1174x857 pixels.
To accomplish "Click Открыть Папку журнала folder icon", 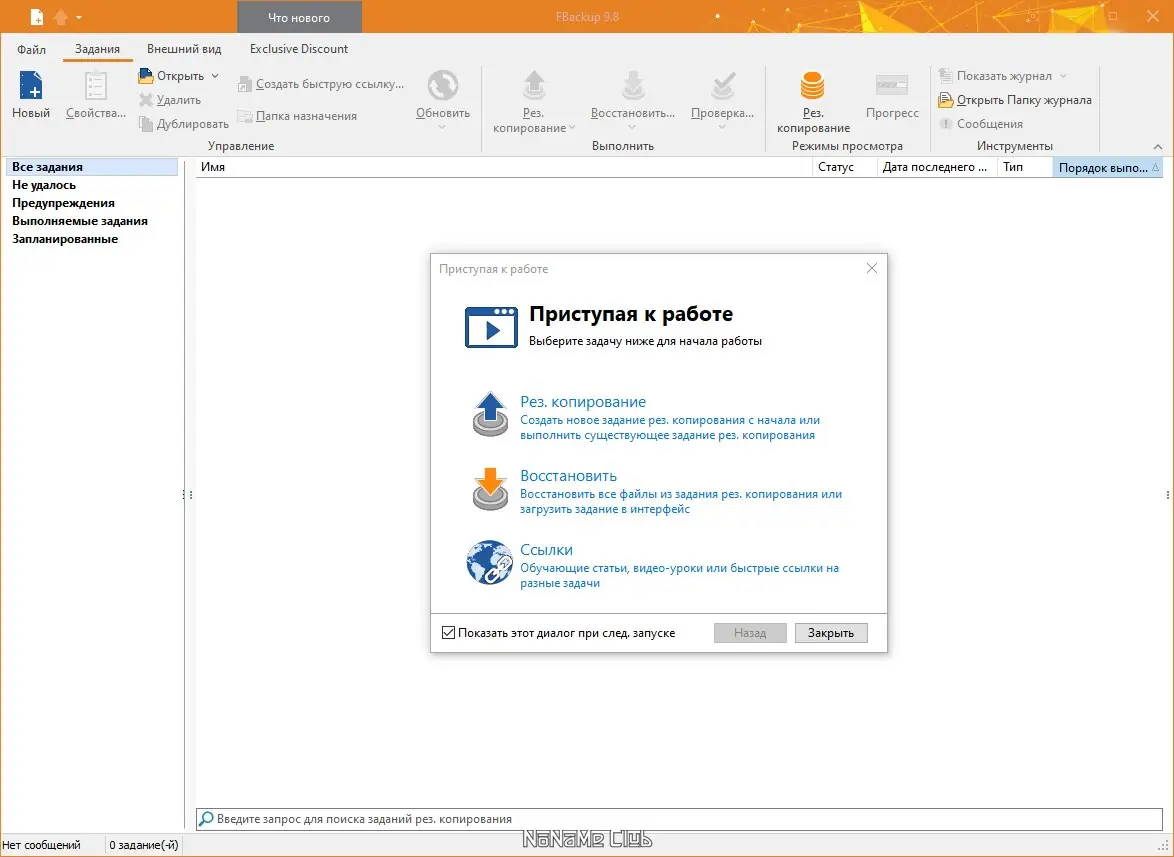I will pos(946,100).
